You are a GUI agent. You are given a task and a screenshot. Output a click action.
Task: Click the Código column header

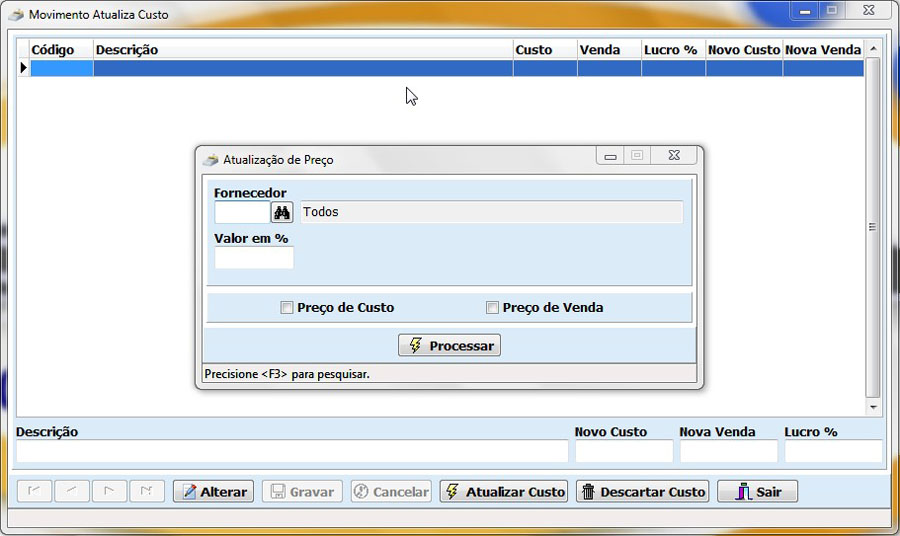[61, 50]
